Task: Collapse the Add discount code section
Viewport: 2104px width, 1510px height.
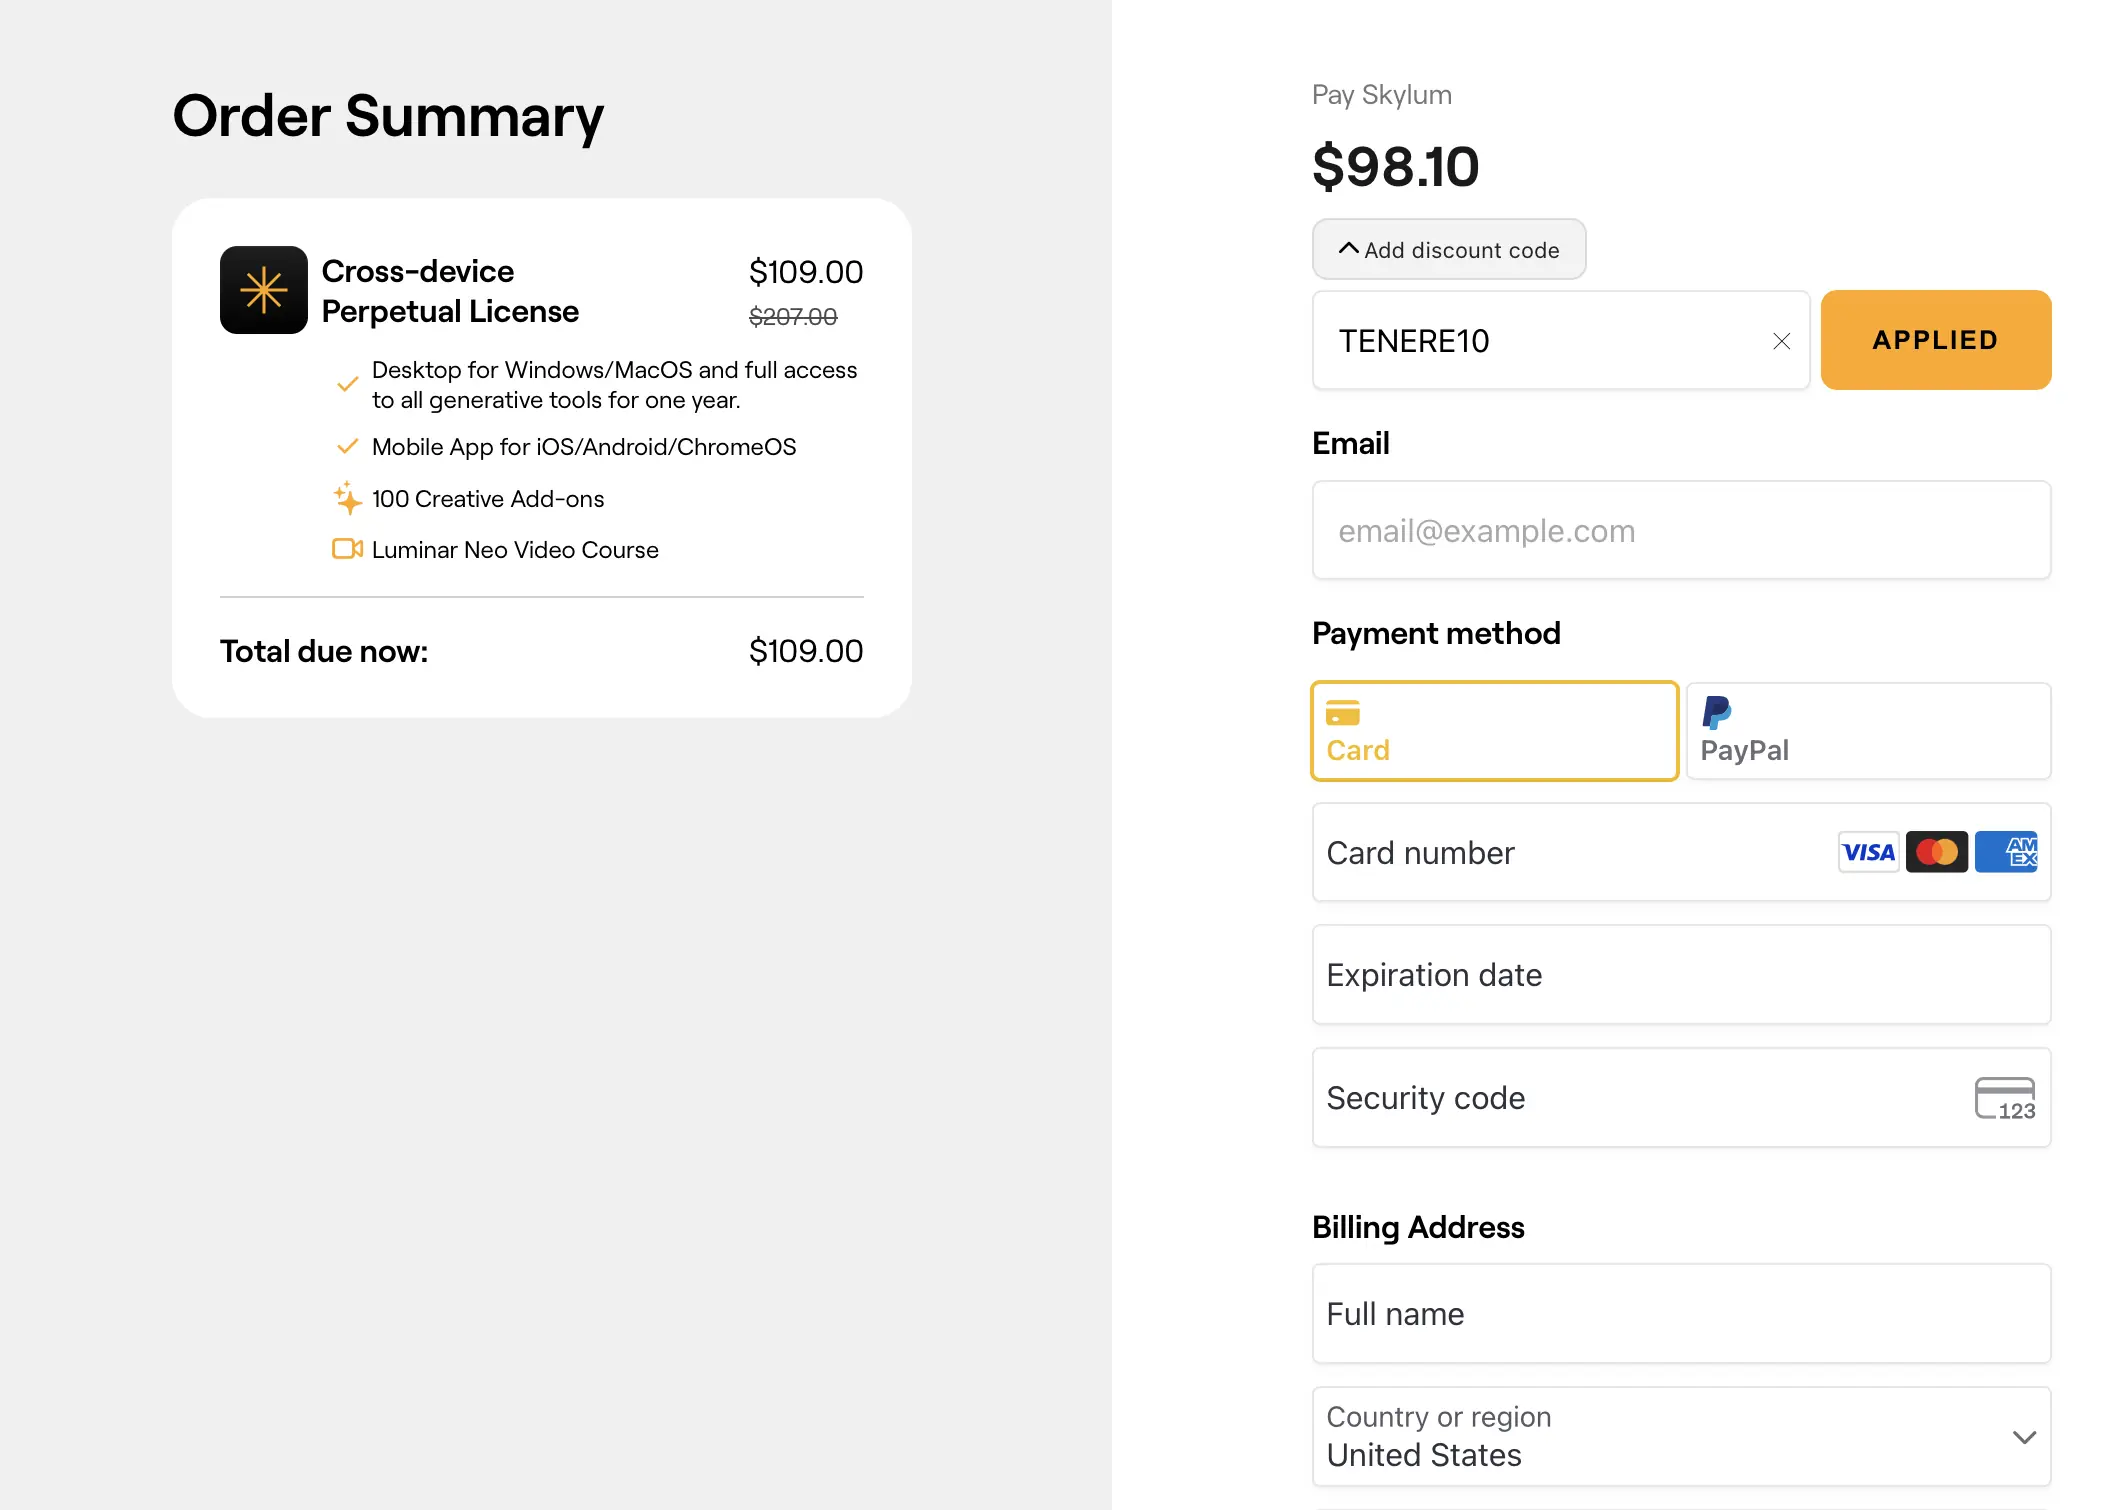Action: click(1448, 249)
